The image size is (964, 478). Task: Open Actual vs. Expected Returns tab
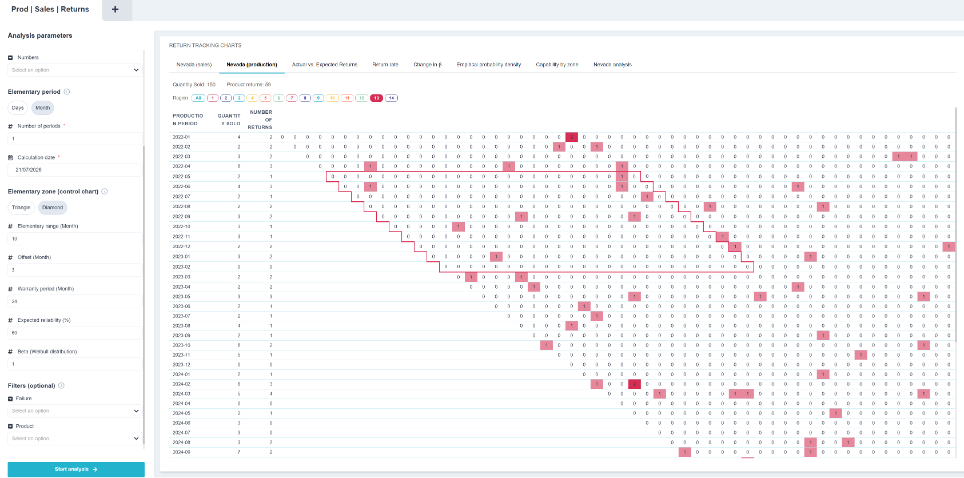(x=323, y=64)
